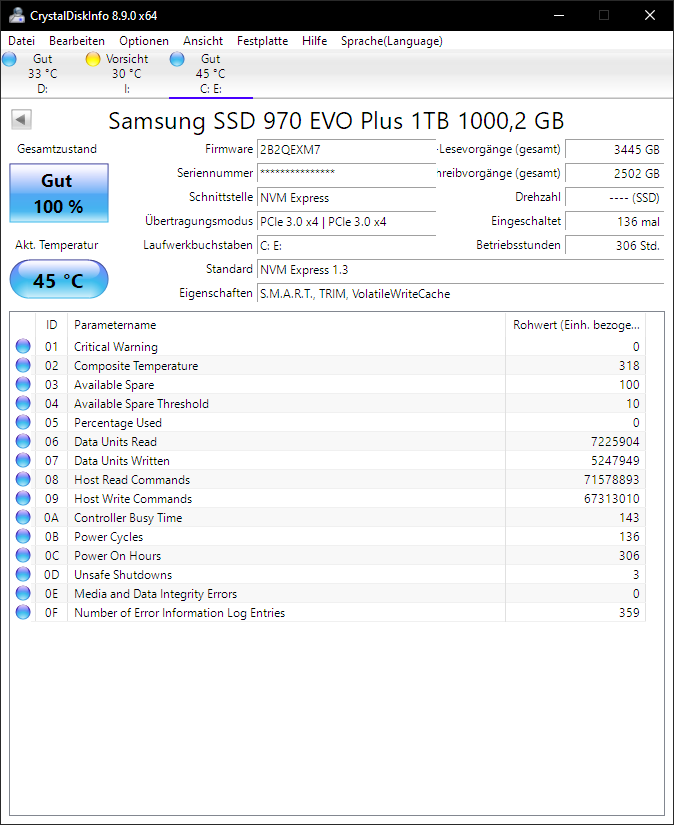Click status orb of Host Write Commands row

click(23, 498)
